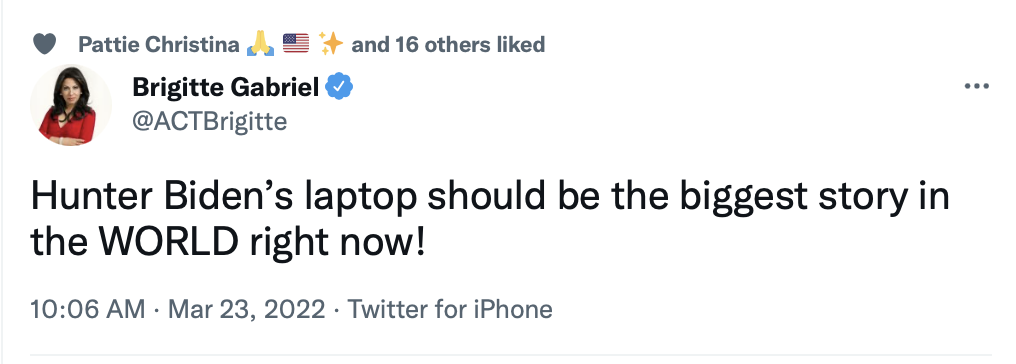Click the gray heart liked icon
The height and width of the screenshot is (364, 1016).
(x=44, y=45)
